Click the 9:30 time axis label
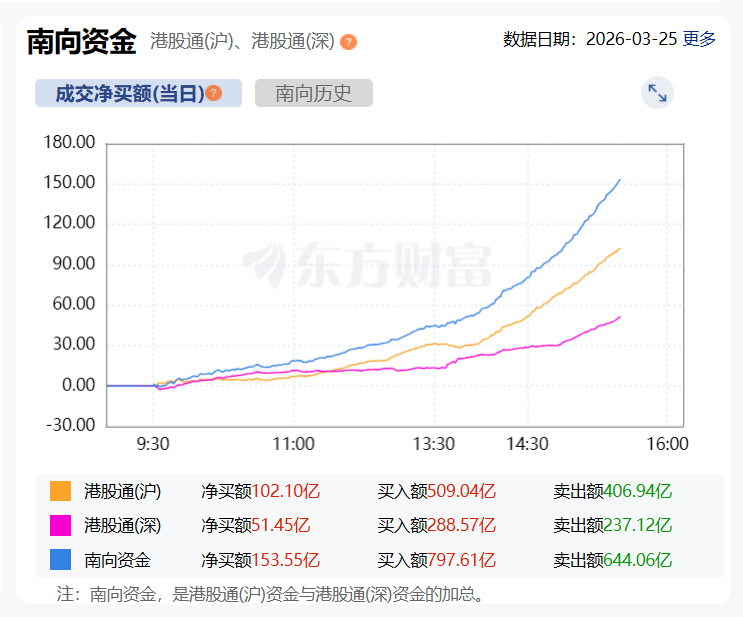Viewport: 743px width, 617px height. click(153, 444)
